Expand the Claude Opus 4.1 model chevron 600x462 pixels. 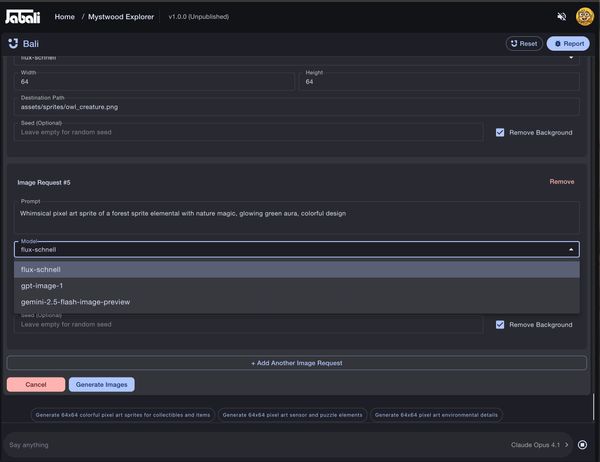coord(566,444)
